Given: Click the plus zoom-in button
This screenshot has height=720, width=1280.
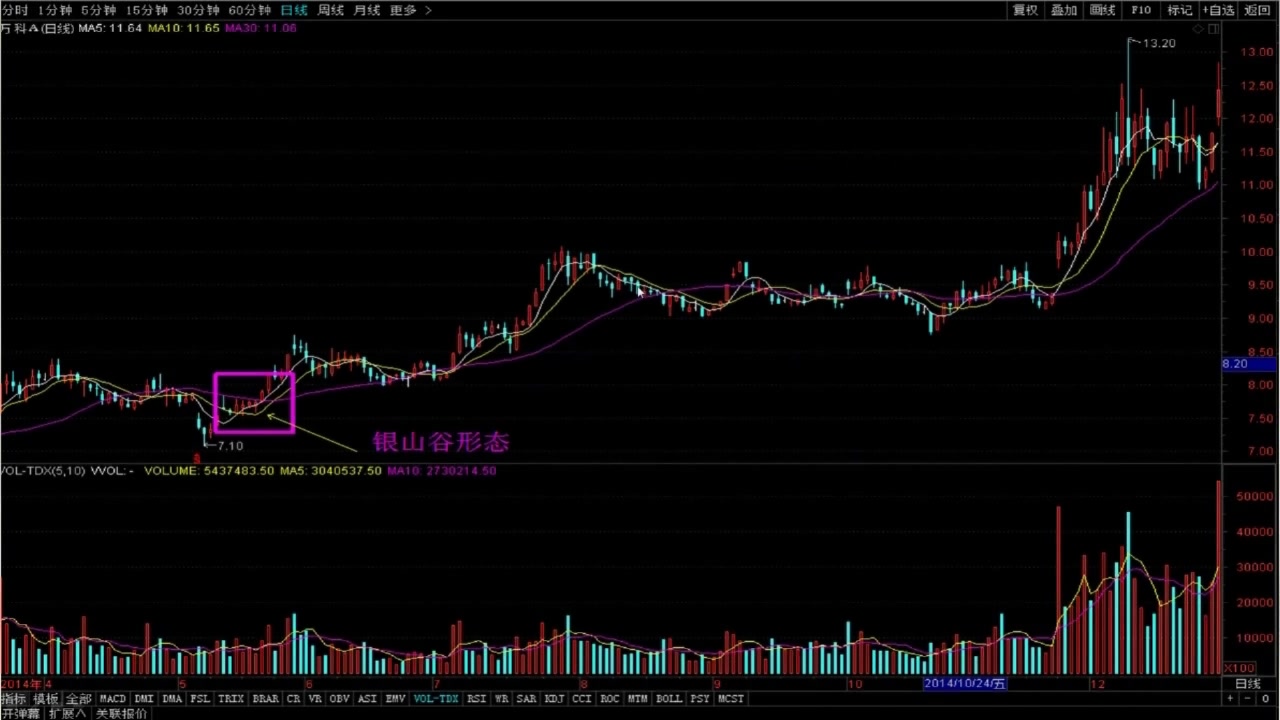Looking at the screenshot, I should tap(1229, 699).
